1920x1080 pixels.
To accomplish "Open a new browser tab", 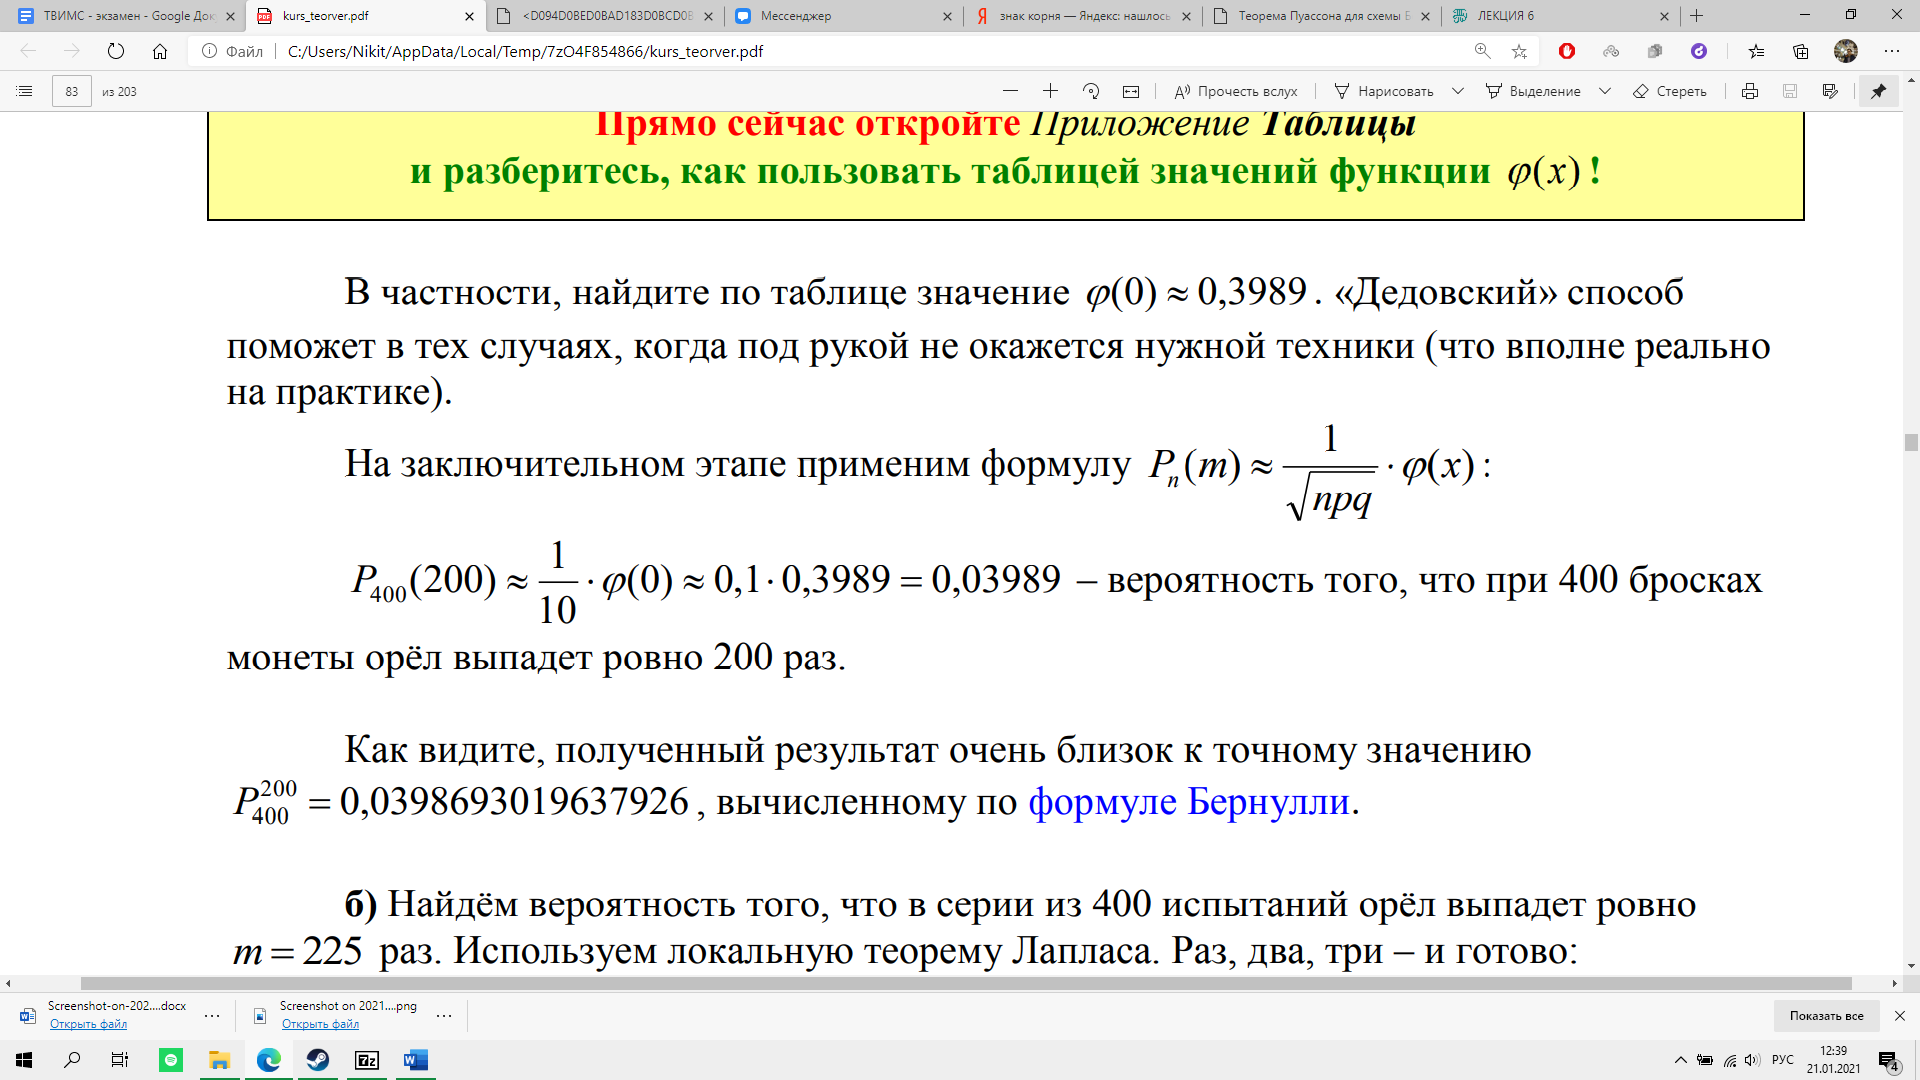I will tap(1697, 16).
